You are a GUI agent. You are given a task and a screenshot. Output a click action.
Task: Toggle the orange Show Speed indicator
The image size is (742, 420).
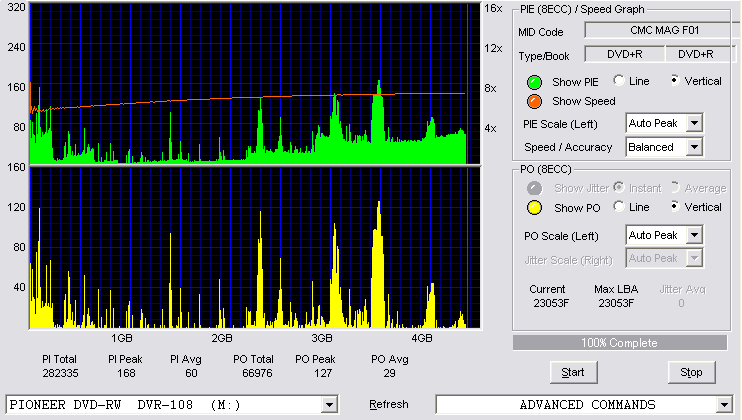(x=534, y=101)
